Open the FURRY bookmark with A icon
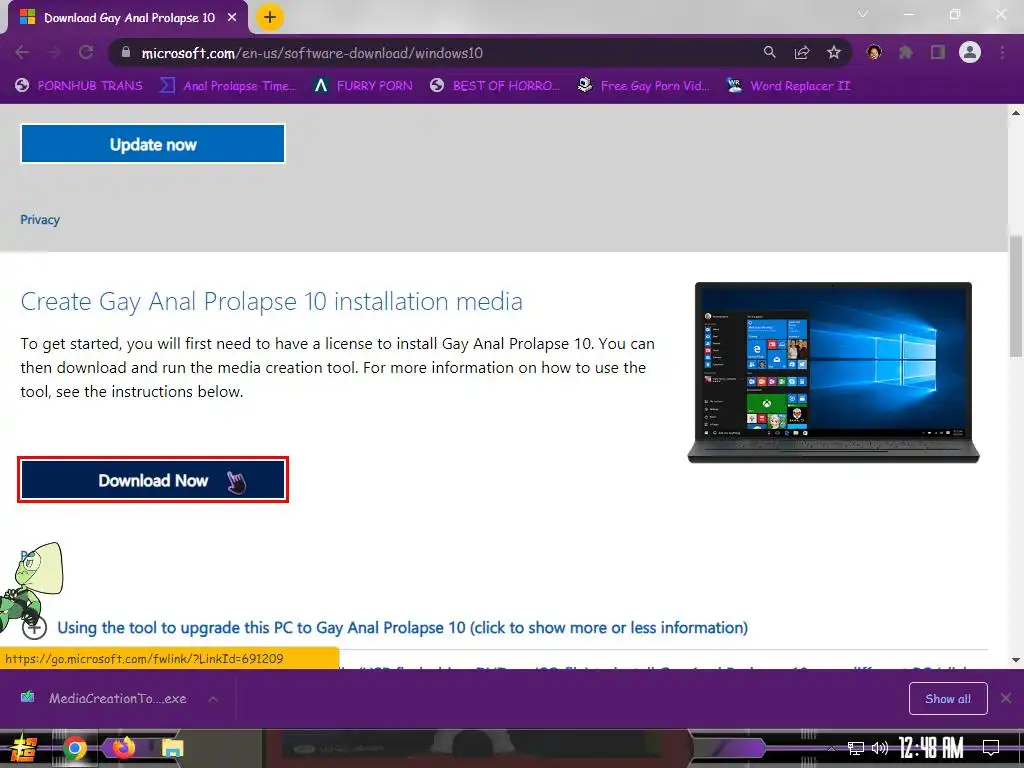This screenshot has height=768, width=1024. [x=363, y=86]
